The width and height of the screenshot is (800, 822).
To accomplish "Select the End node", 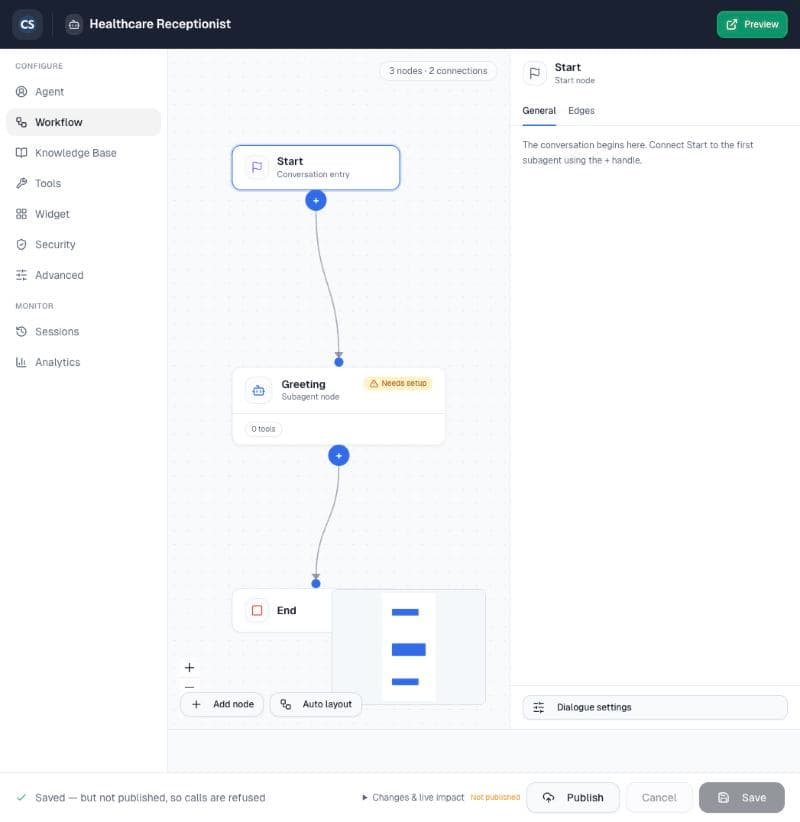I will pyautogui.click(x=282, y=611).
